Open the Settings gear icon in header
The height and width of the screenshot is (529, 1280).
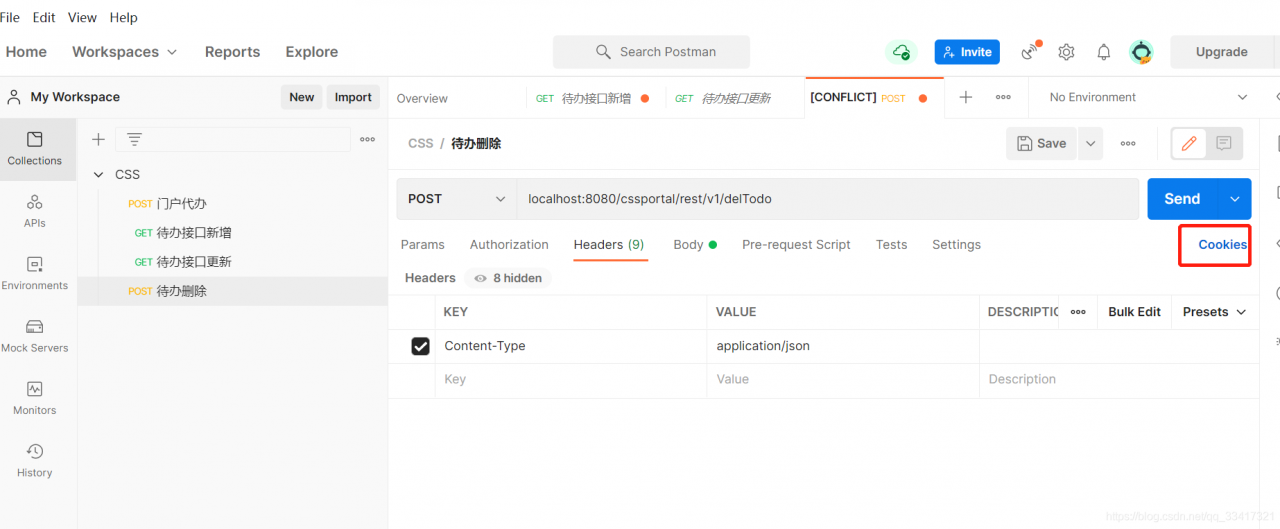click(x=1066, y=52)
